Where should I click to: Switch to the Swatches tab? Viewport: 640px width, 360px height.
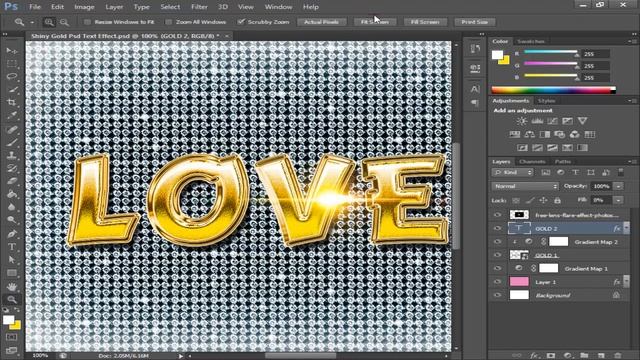click(x=531, y=41)
